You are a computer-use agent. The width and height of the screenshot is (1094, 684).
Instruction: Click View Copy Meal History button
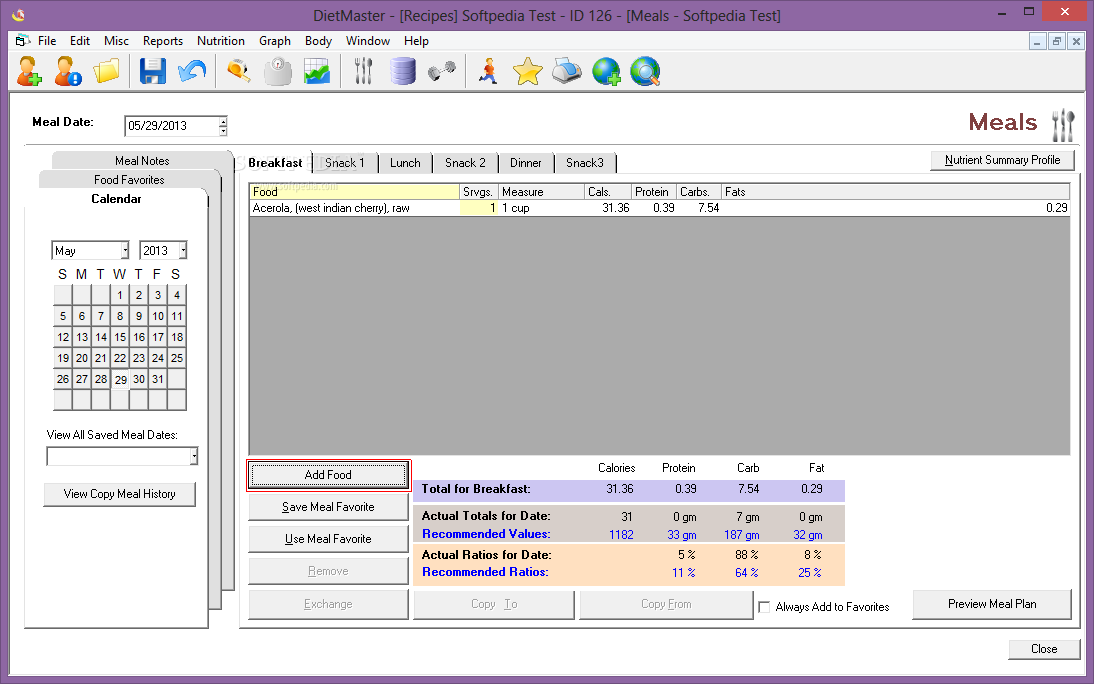coord(119,493)
